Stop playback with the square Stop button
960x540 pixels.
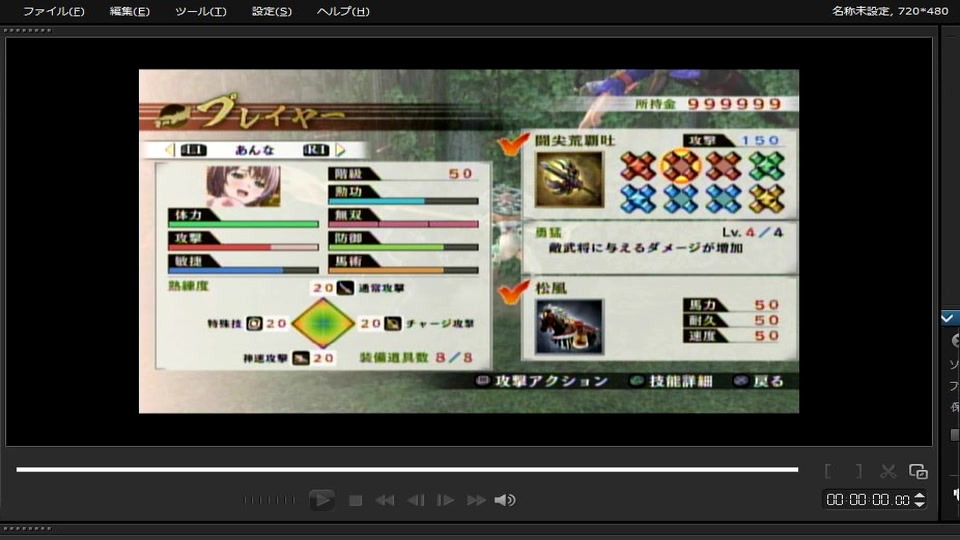click(355, 501)
